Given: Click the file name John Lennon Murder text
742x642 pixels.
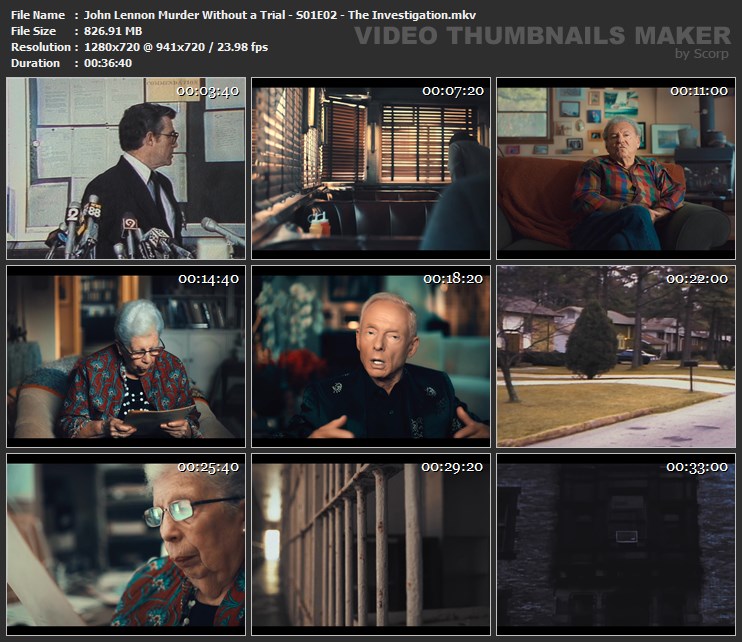Looking at the screenshot, I should tap(280, 15).
